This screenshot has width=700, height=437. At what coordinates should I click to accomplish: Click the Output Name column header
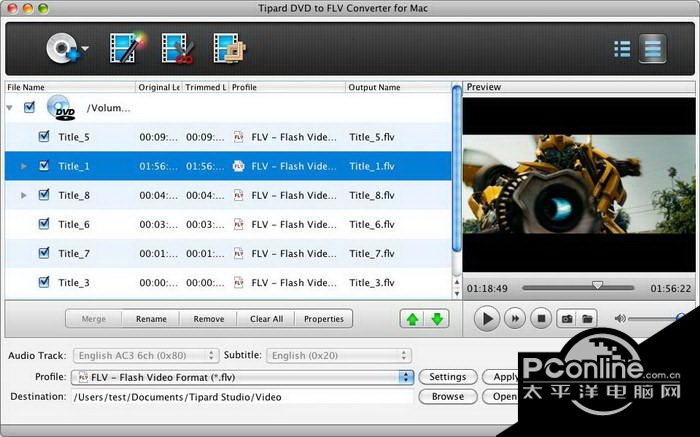click(399, 87)
